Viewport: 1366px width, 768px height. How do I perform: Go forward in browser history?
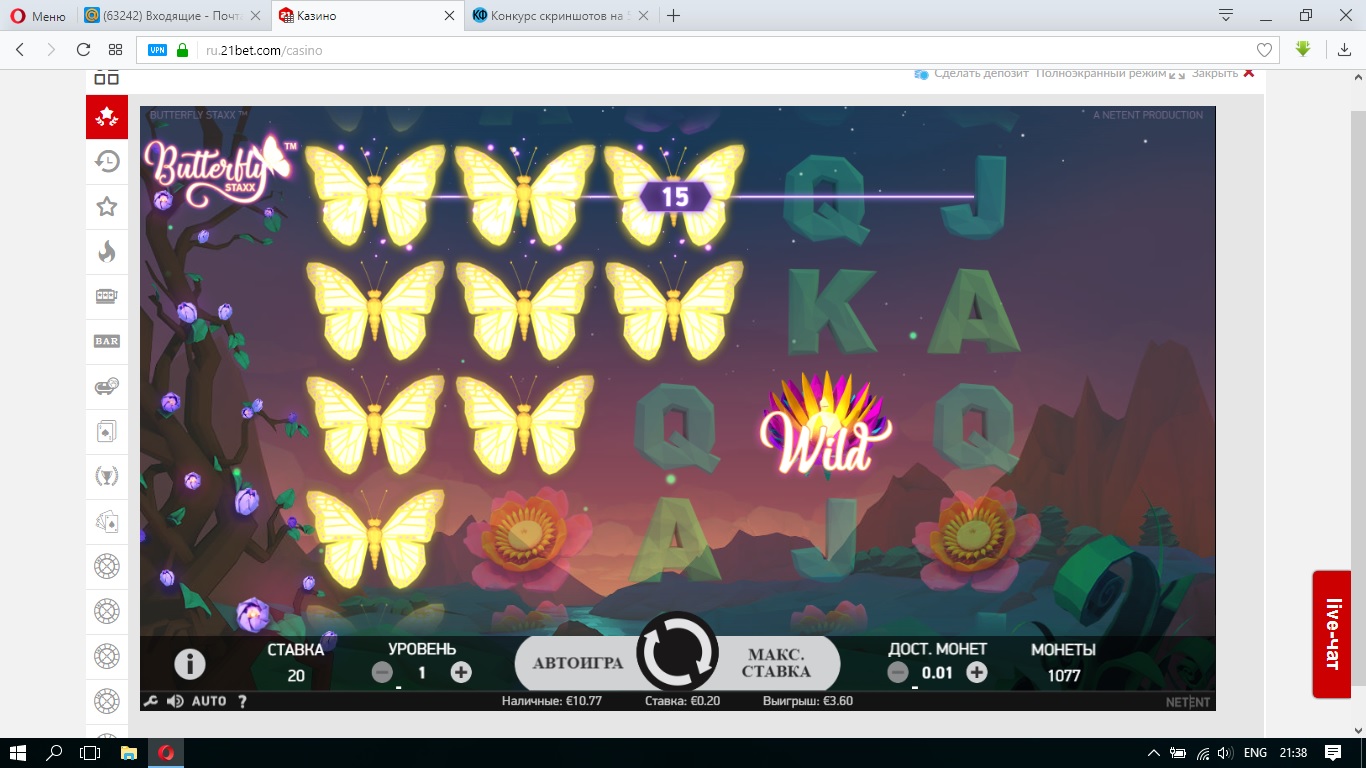pos(51,50)
